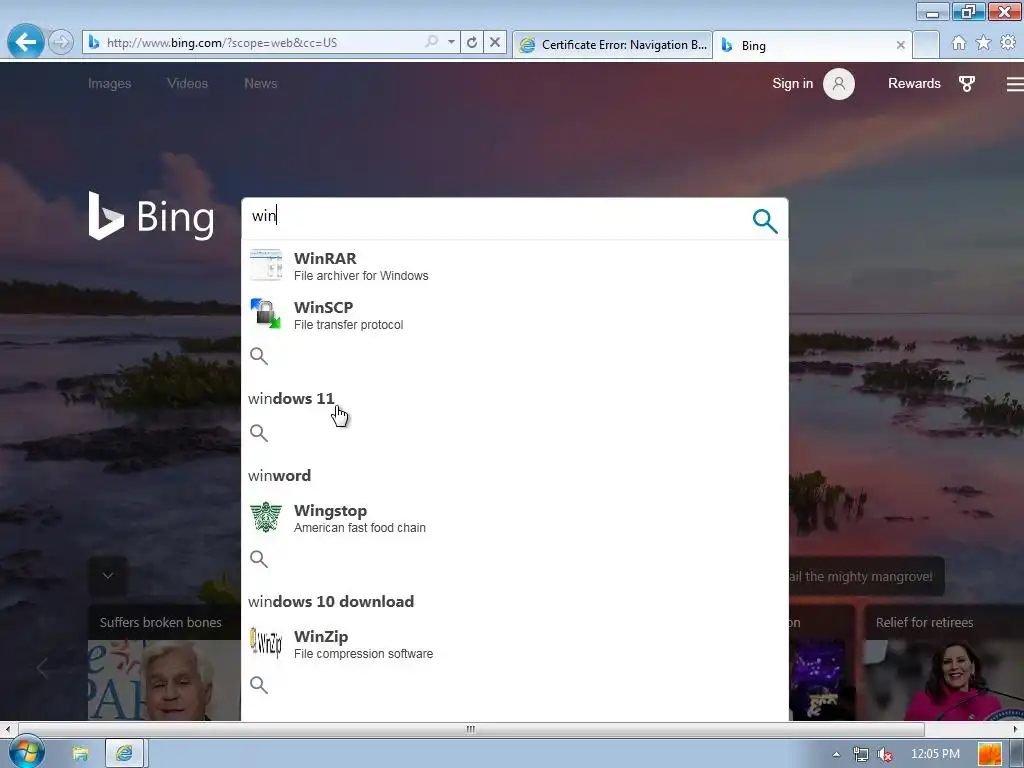1024x768 pixels.
Task: Click the mighty mangrove image caption
Action: tap(866, 577)
